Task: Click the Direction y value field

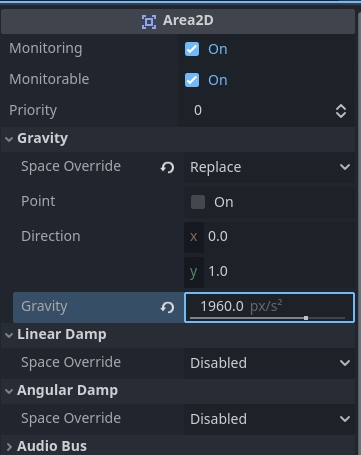Action: tap(279, 272)
